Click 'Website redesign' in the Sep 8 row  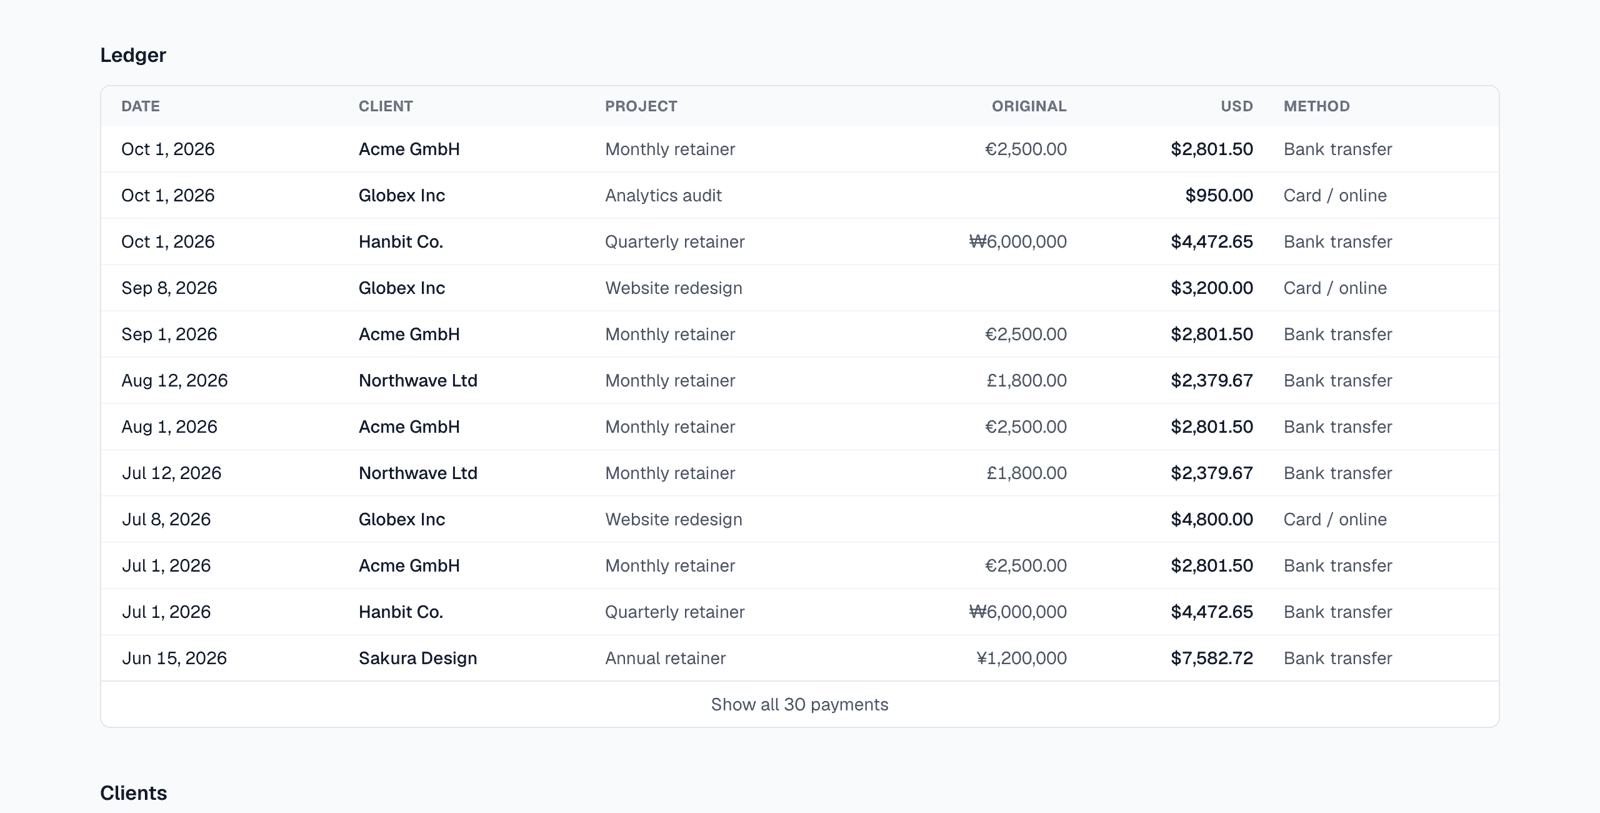coord(673,288)
